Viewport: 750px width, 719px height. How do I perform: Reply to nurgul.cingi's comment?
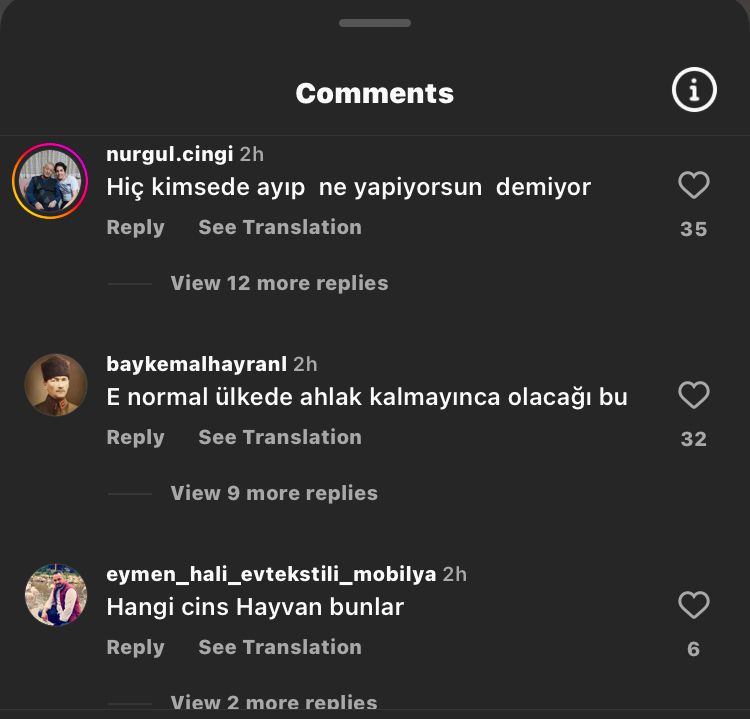(x=135, y=227)
